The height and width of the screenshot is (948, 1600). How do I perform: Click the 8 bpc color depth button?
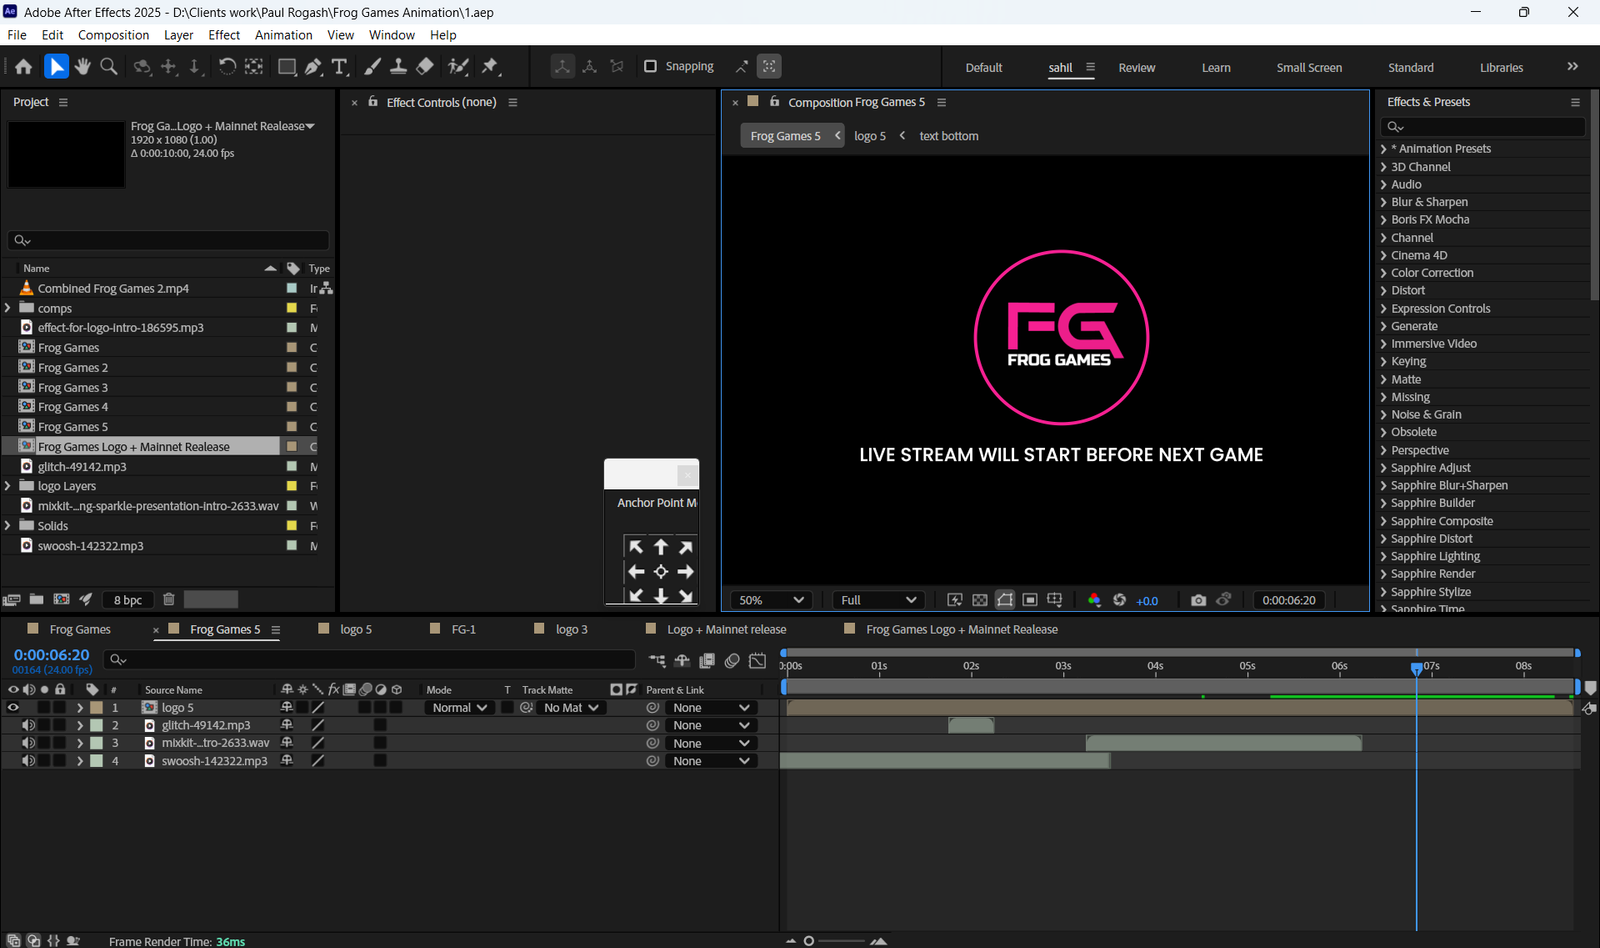128,600
